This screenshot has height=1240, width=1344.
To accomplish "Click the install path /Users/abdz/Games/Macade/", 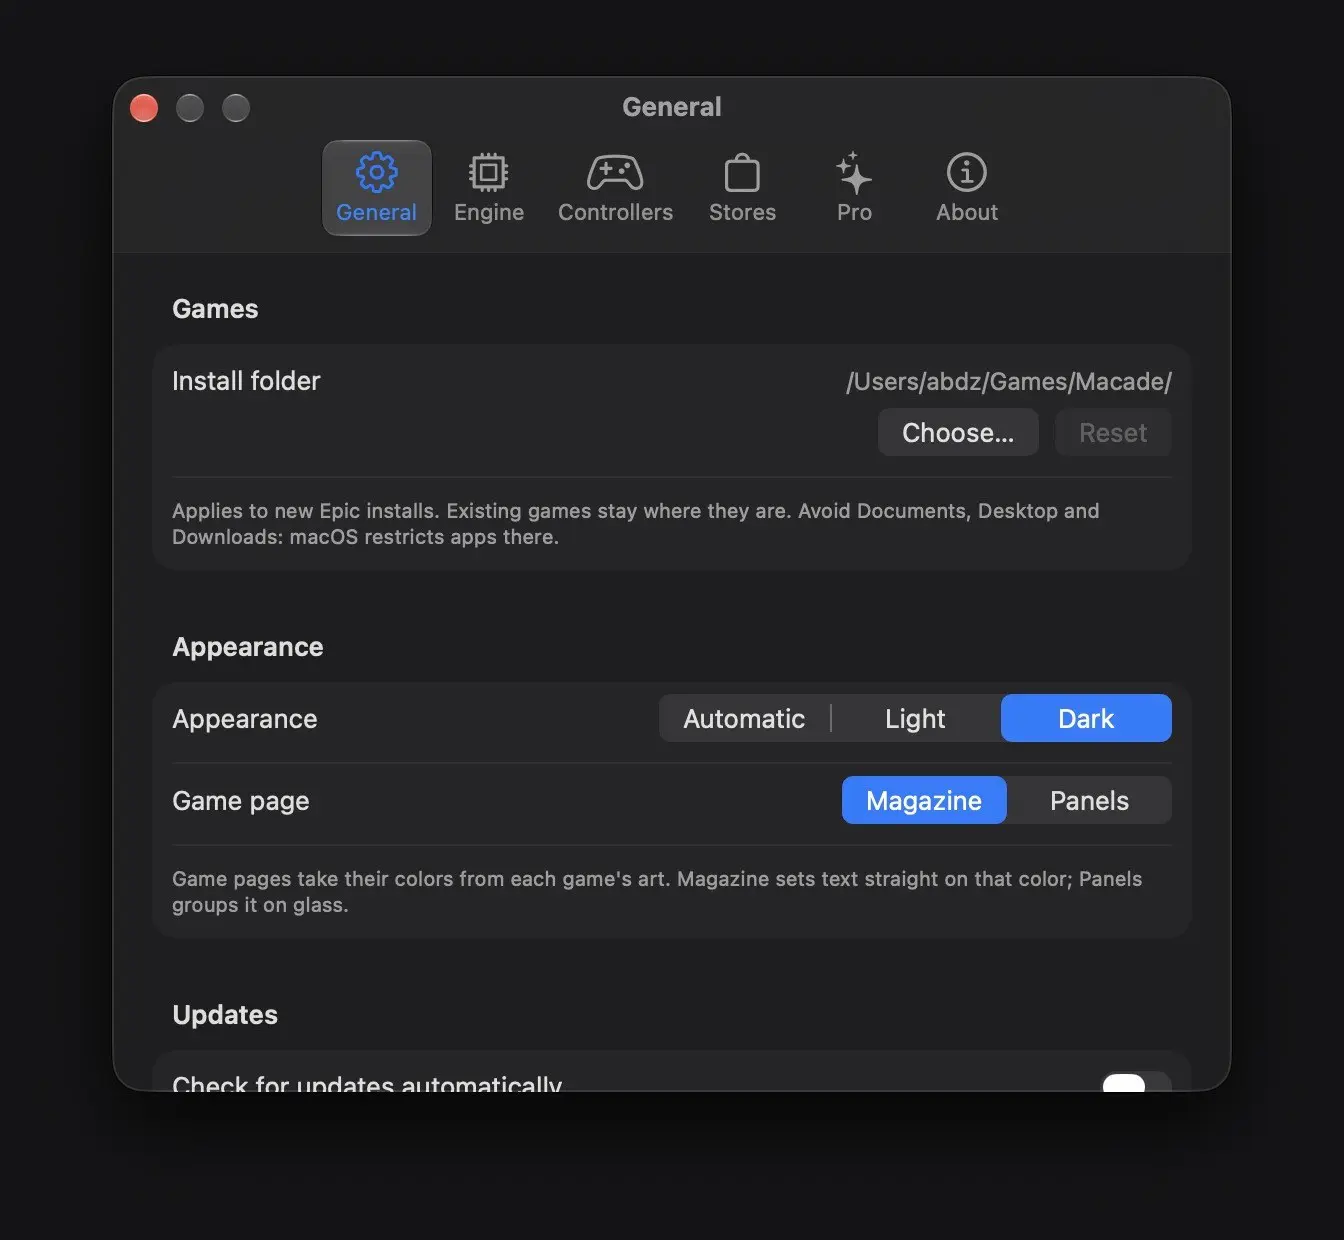I will (x=1009, y=381).
